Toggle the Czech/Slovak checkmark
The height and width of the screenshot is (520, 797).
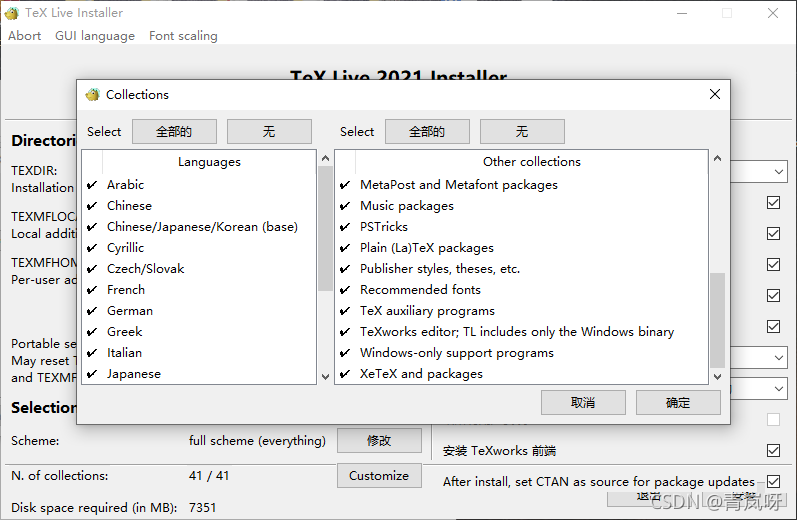pyautogui.click(x=92, y=269)
